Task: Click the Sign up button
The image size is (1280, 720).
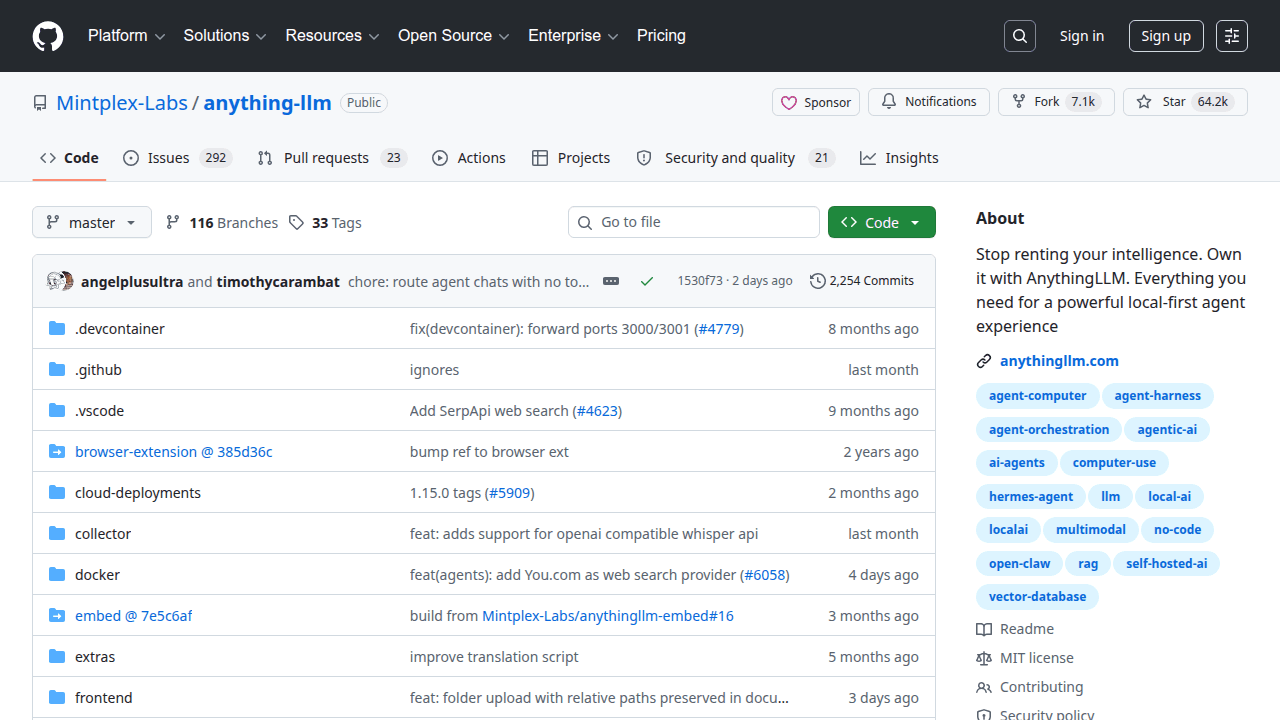Action: (x=1166, y=36)
